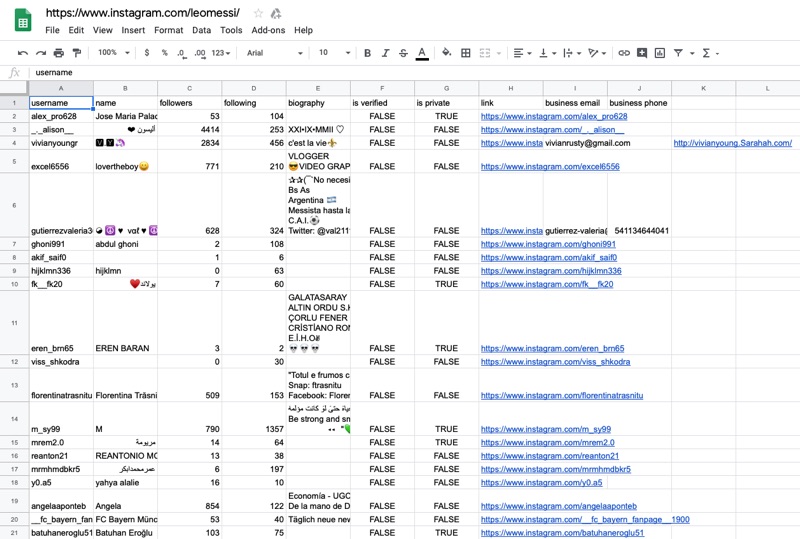Viewport: 800px width, 539px height.
Task: Open the alex_pro628 Instagram link
Action: [x=554, y=116]
